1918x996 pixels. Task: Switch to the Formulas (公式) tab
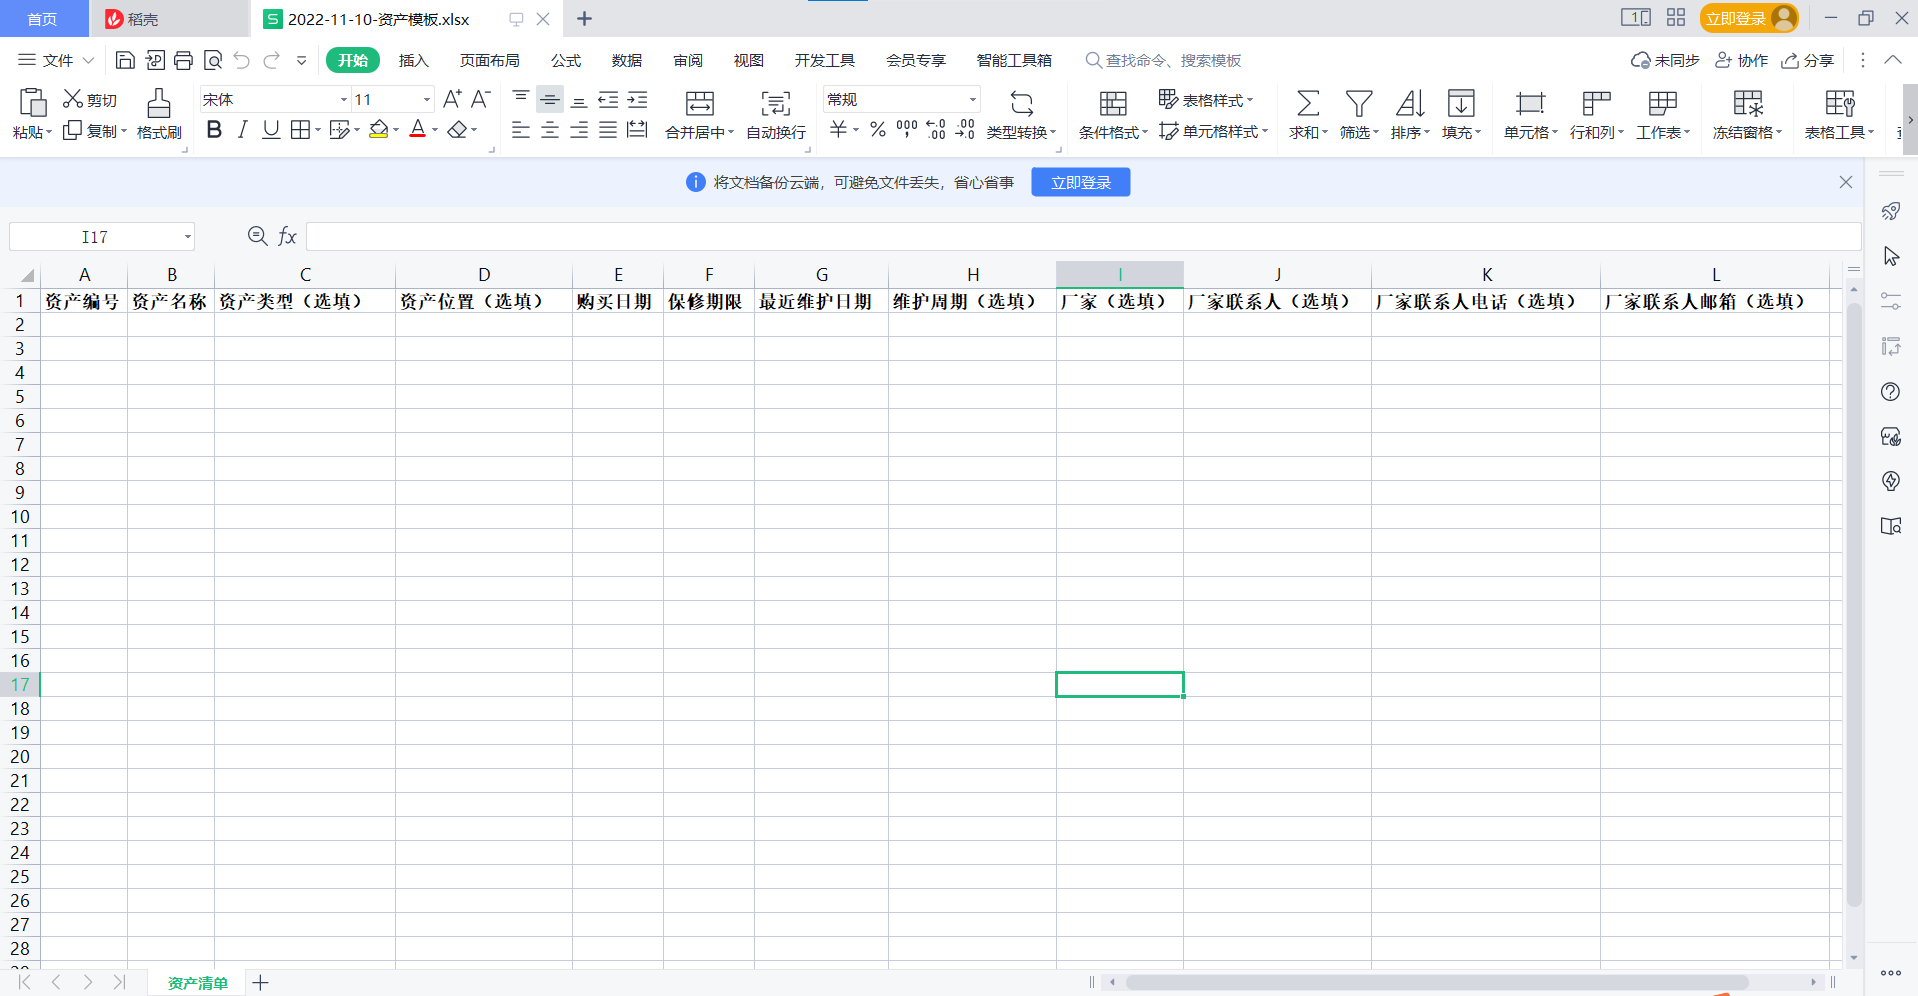[x=566, y=60]
